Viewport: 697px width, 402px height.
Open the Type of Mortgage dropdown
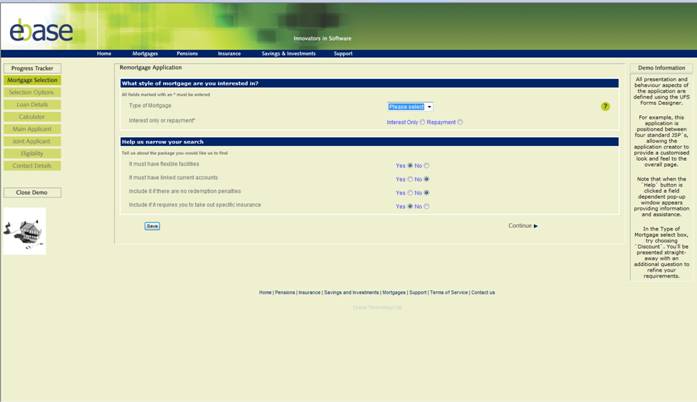(410, 106)
